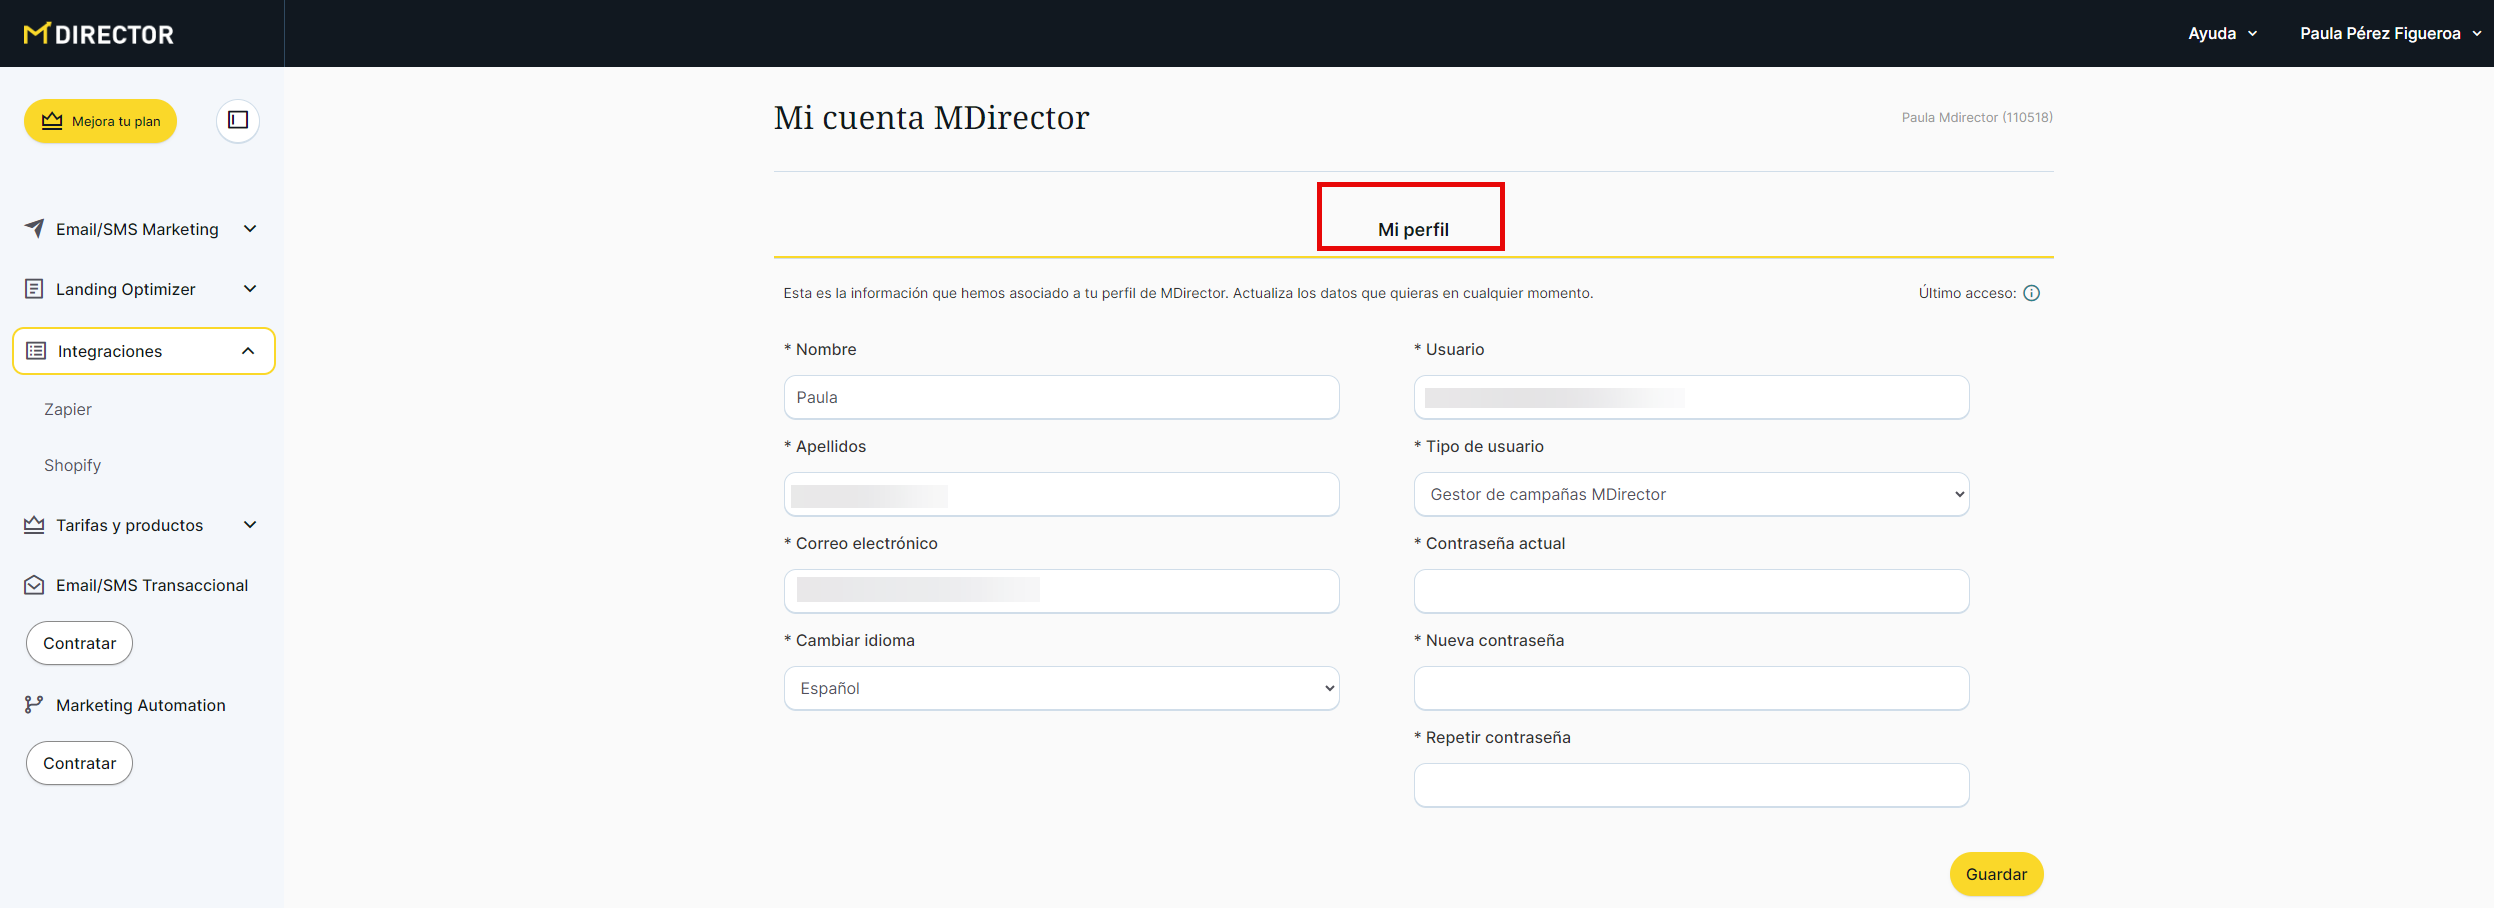
Task: Click the info icon next to Último acceso
Action: tap(2031, 293)
